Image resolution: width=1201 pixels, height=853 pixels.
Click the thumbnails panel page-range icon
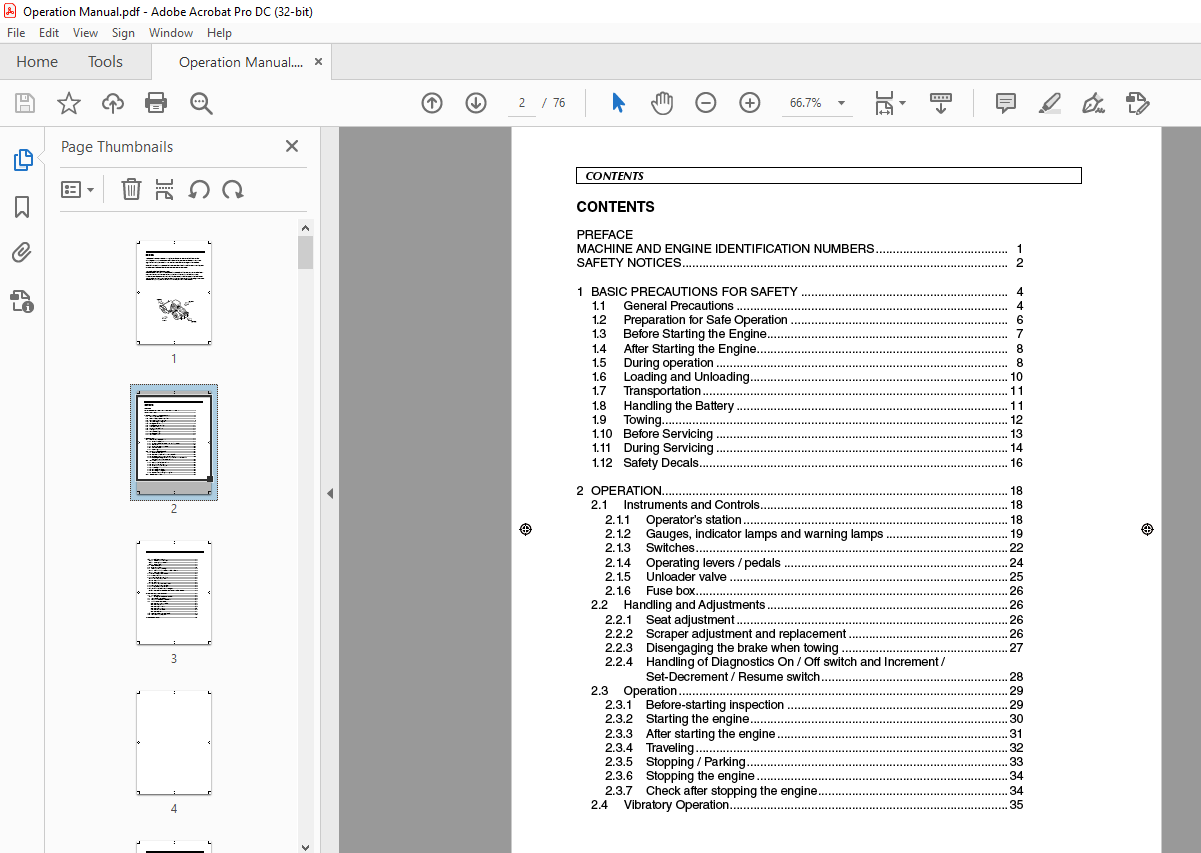point(165,189)
